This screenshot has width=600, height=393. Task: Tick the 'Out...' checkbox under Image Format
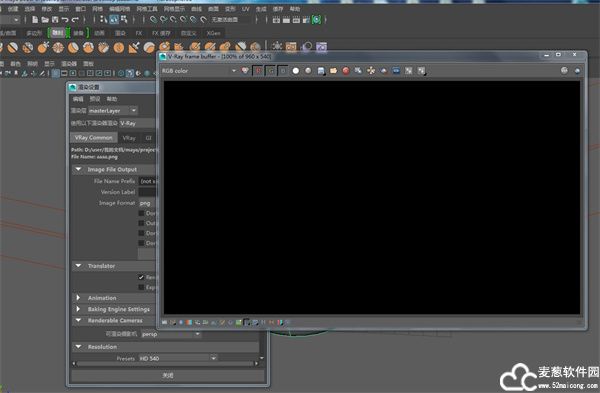[x=141, y=223]
